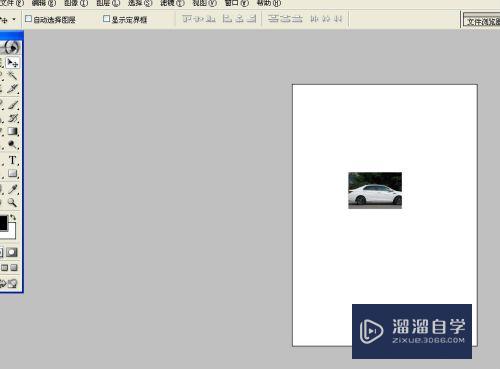Viewport: 500px width, 369px height.
Task: Enable 显示定界框 checkbox
Action: click(106, 19)
